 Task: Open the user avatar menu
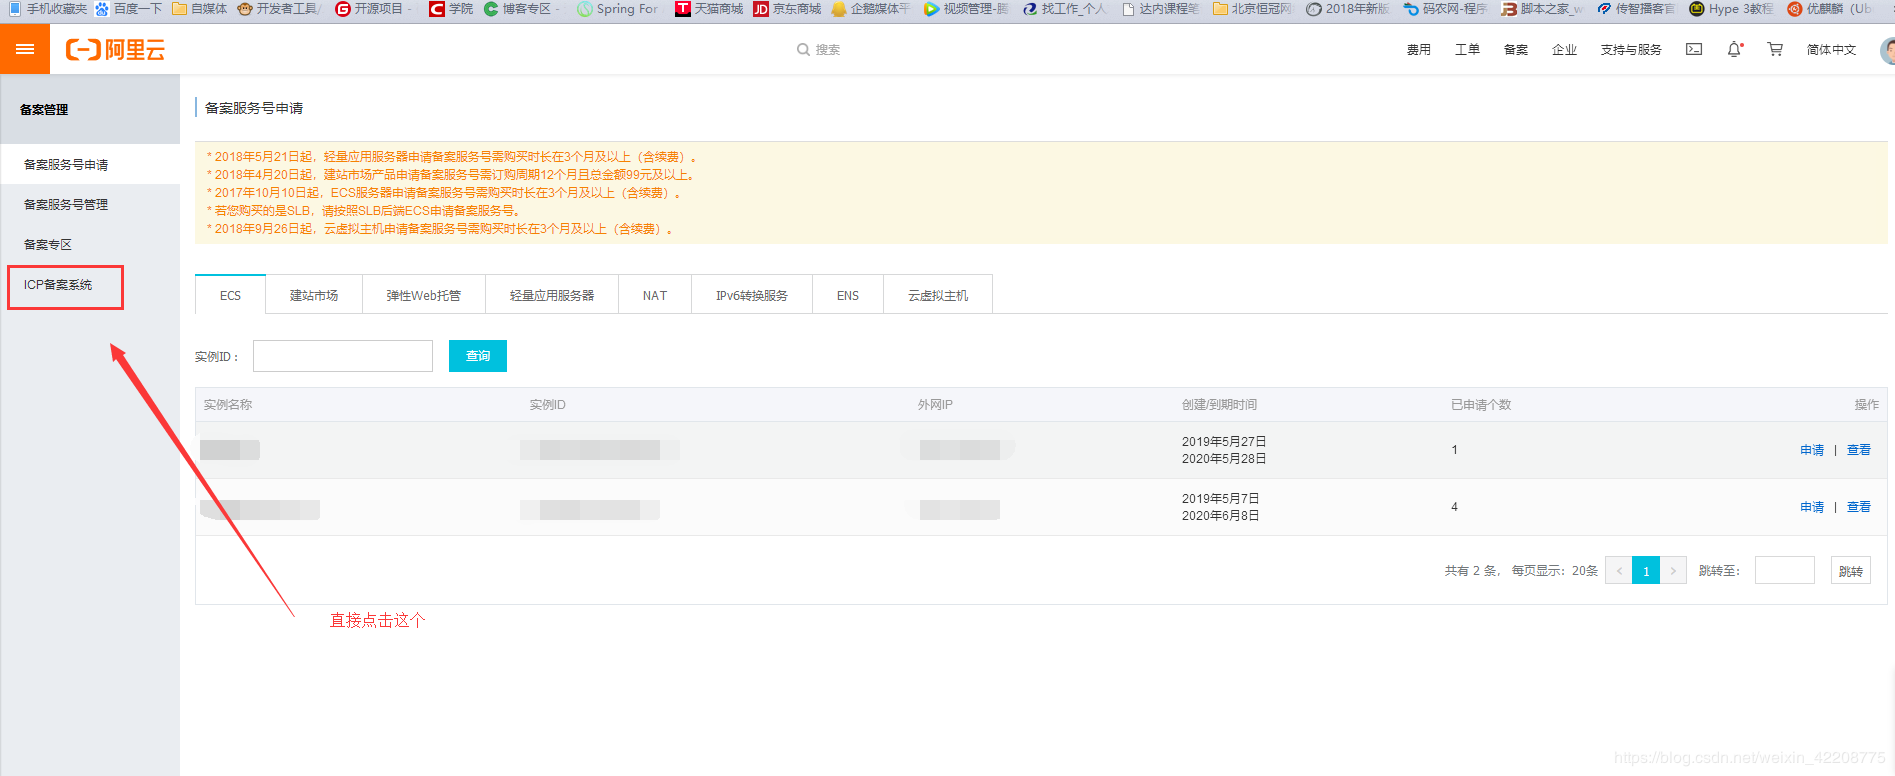1887,50
